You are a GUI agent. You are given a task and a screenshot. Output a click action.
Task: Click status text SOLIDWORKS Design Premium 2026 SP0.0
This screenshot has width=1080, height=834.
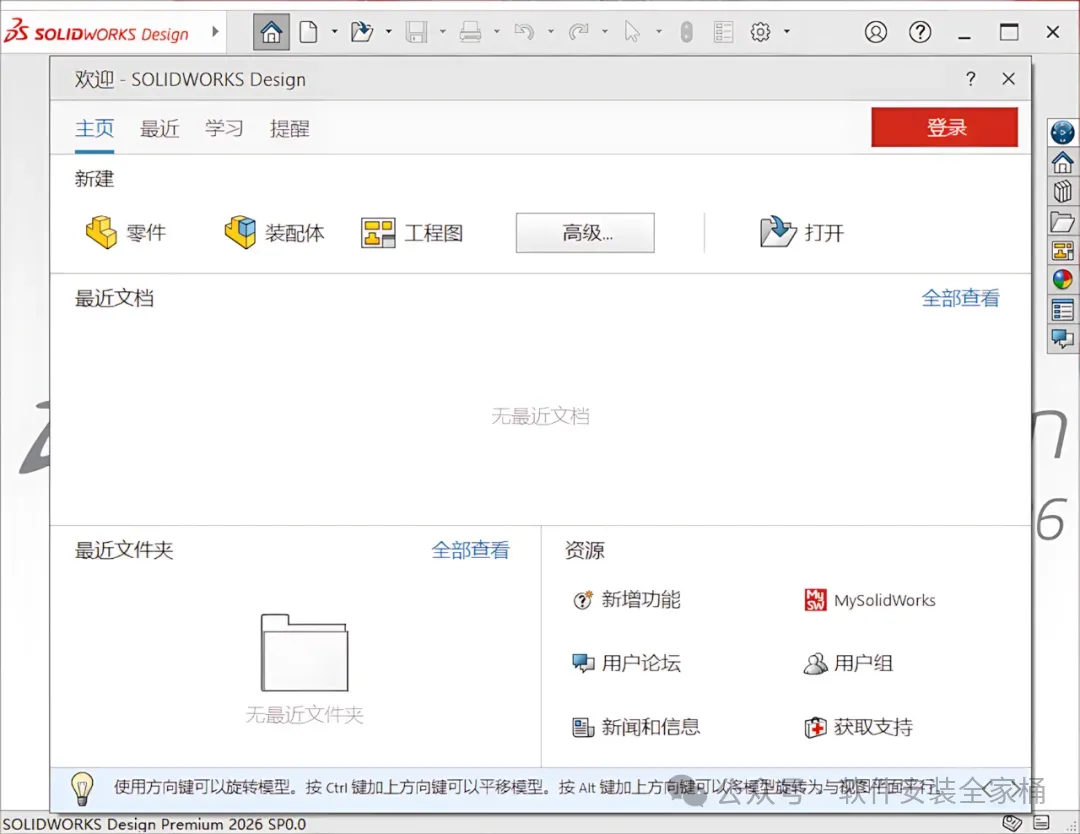point(154,824)
